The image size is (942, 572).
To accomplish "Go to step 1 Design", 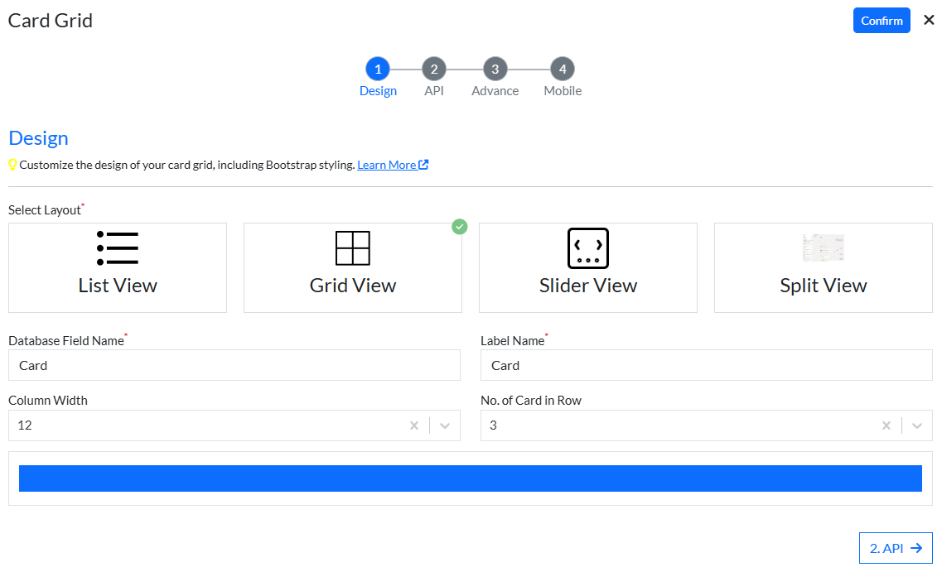I will coord(377,69).
